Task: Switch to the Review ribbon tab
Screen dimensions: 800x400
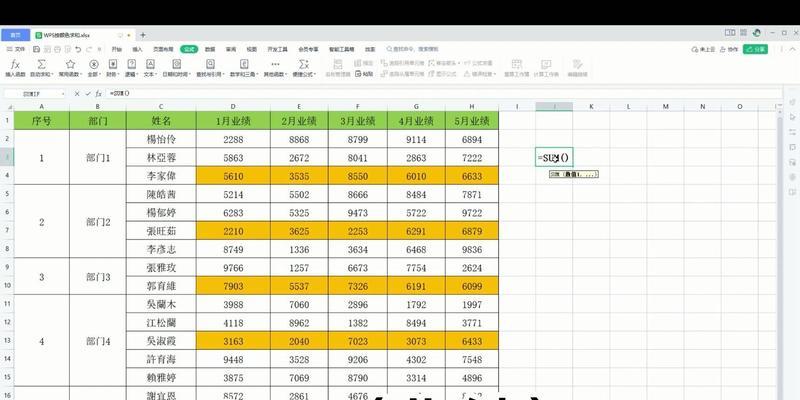Action: coord(231,49)
